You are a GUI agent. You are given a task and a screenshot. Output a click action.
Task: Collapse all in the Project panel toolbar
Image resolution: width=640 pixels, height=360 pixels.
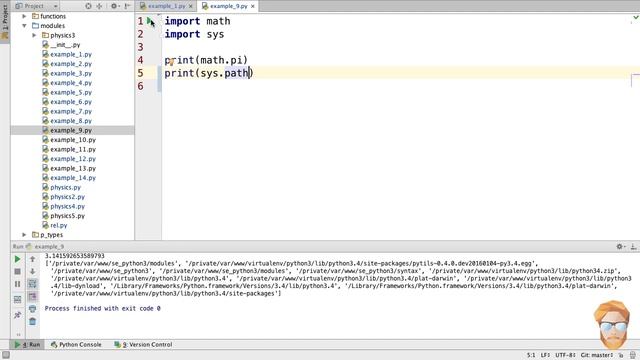tap(99, 6)
